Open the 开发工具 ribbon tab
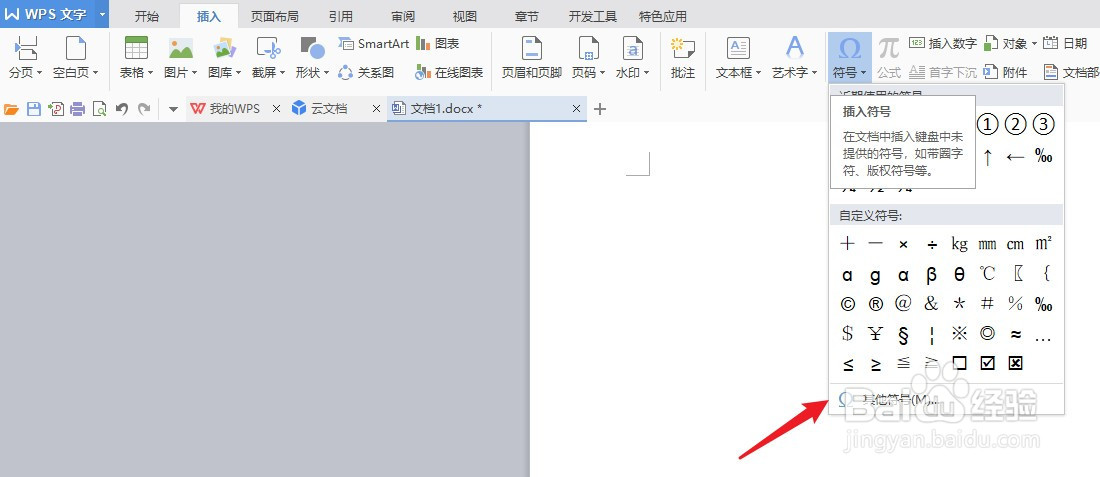The width and height of the screenshot is (1100, 477). 593,16
